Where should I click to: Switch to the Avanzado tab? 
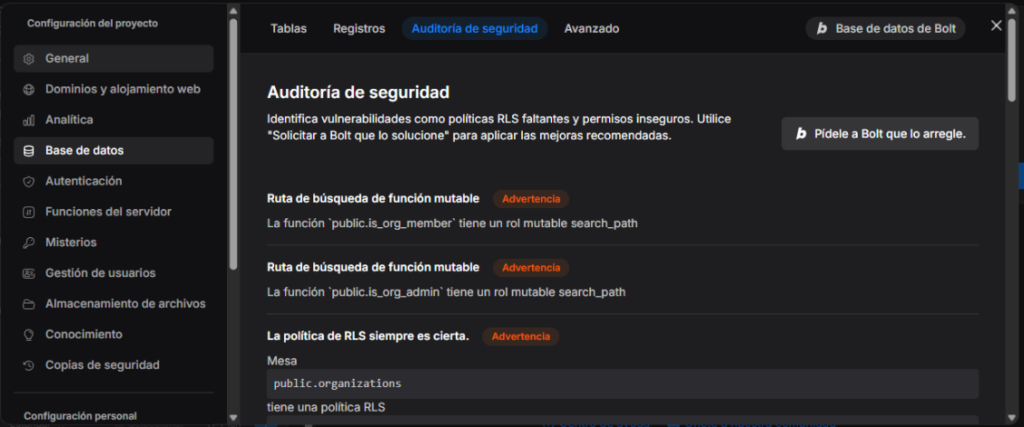coord(592,29)
